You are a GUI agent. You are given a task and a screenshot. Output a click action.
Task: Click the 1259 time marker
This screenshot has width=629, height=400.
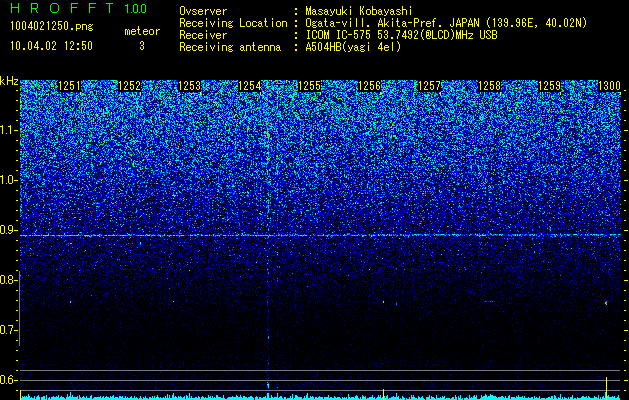(549, 86)
